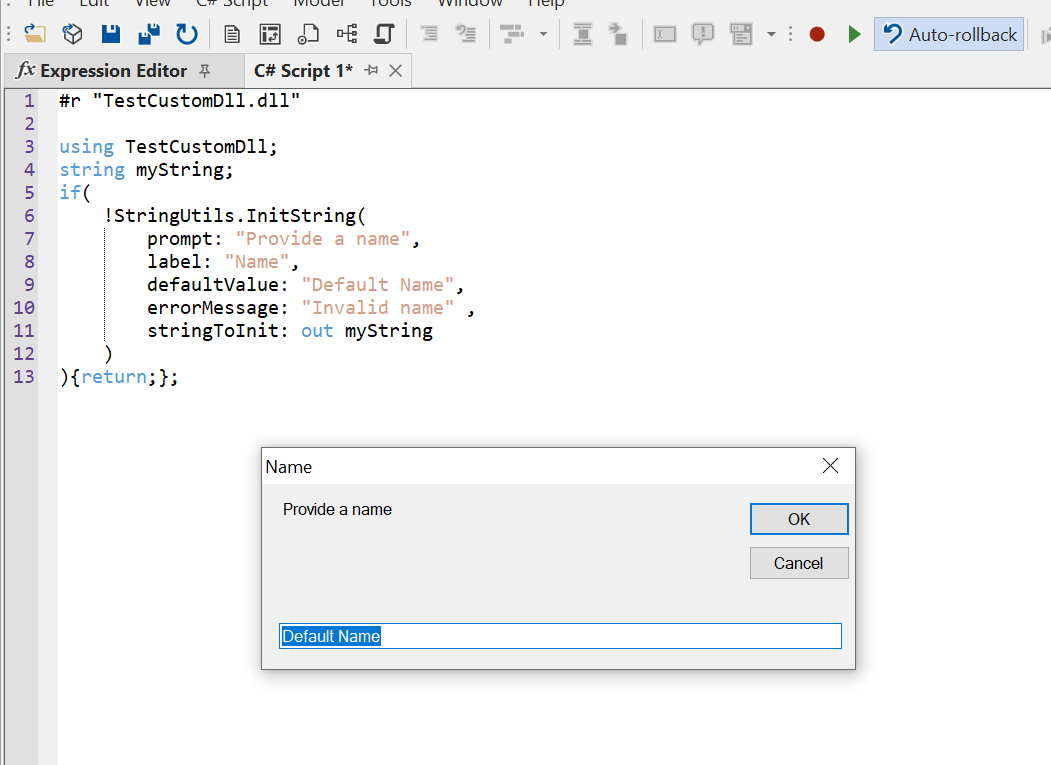Open the new document icon on the toolbar

pos(231,33)
